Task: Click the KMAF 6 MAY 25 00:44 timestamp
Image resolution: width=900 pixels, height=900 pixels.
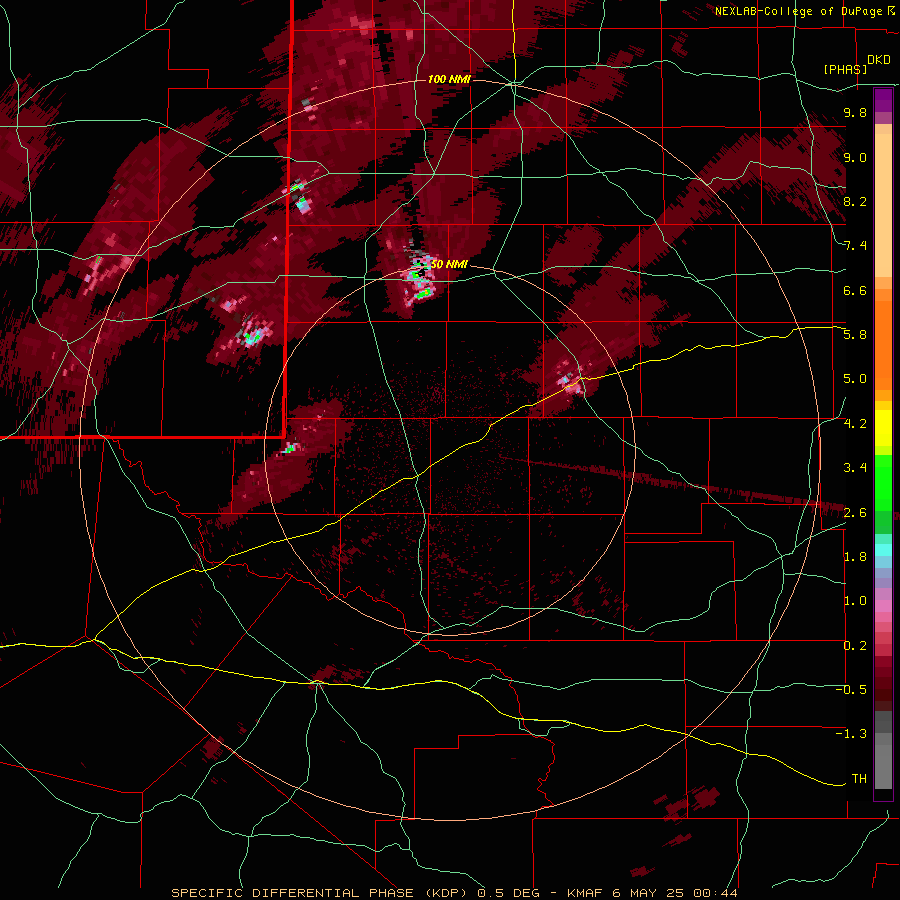Action: pos(652,893)
